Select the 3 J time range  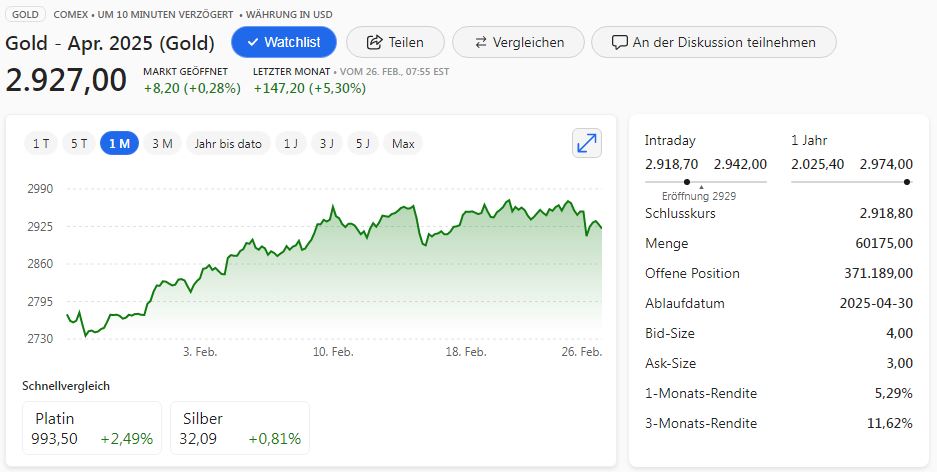pos(326,143)
